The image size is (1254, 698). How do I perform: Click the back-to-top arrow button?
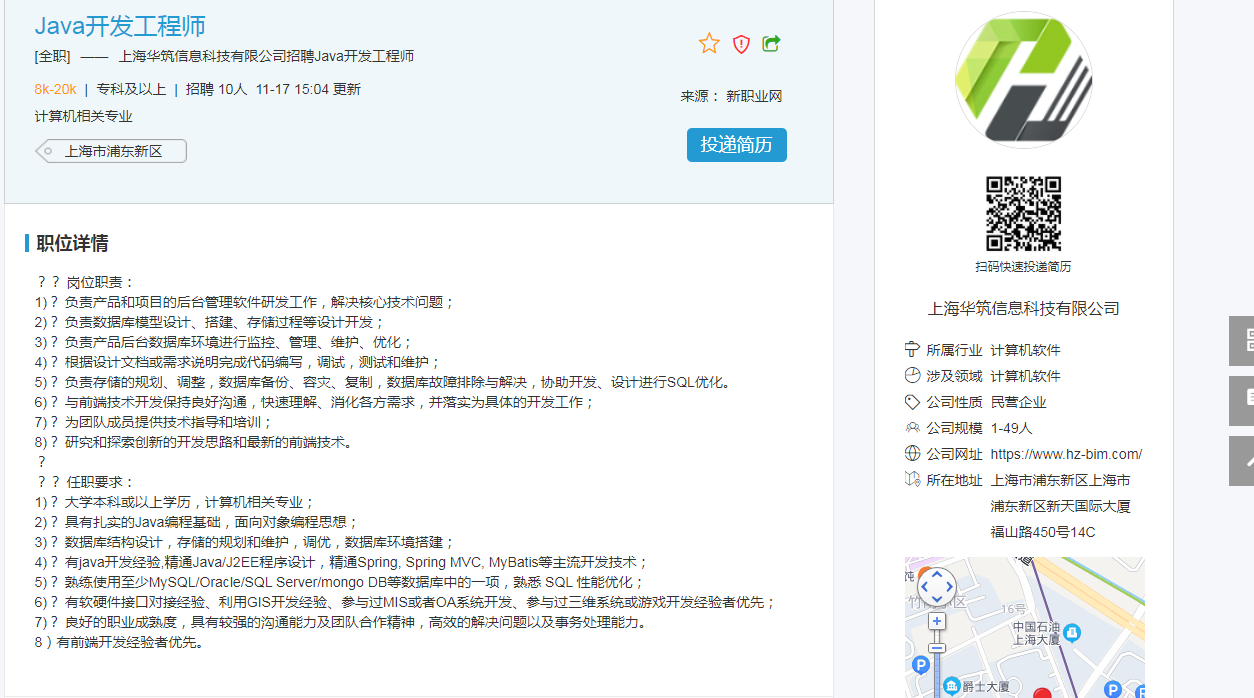coord(1242,460)
